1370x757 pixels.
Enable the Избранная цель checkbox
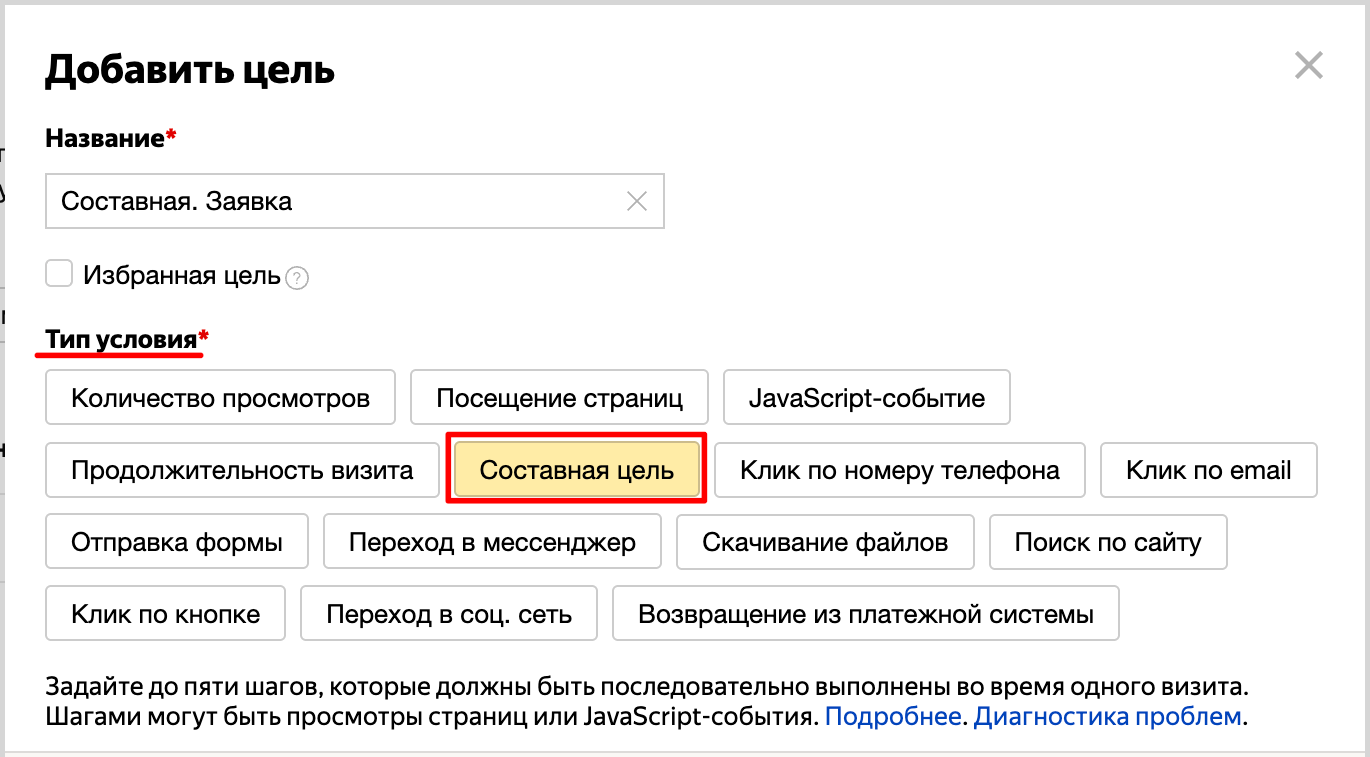(60, 273)
